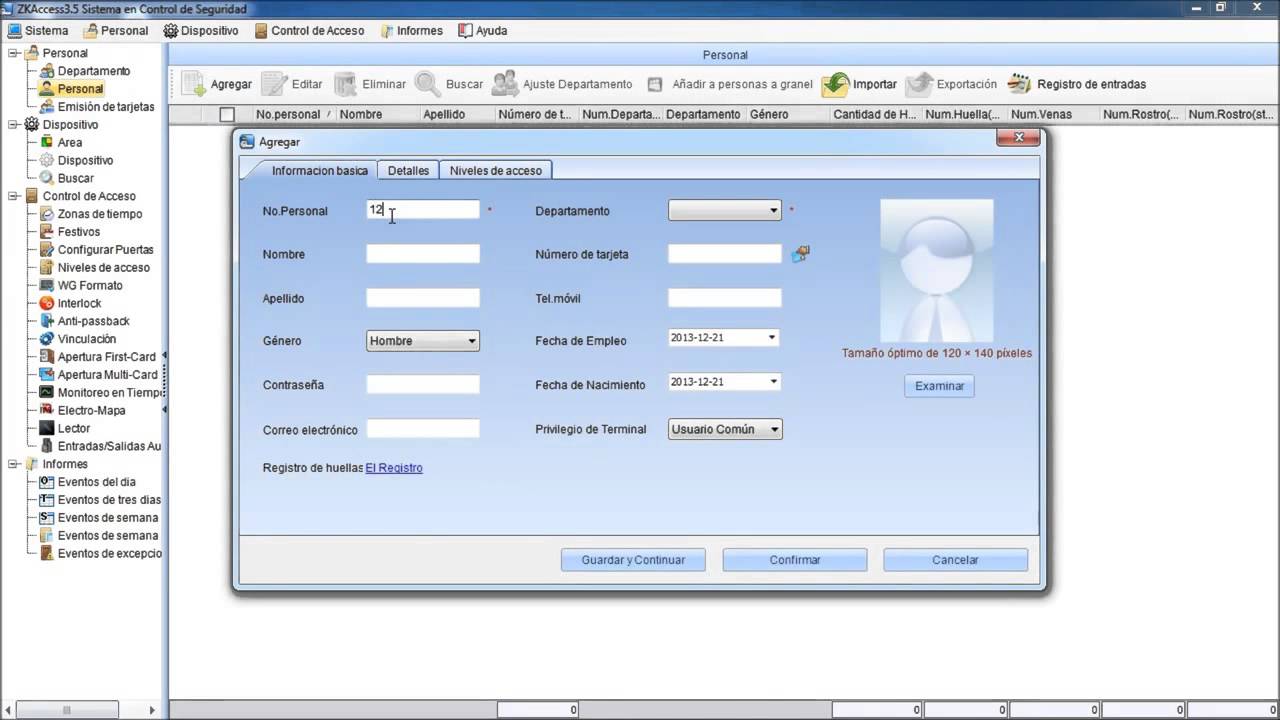1280x720 pixels.
Task: Open Zonas de tiempo item
Action: pyautogui.click(x=100, y=214)
